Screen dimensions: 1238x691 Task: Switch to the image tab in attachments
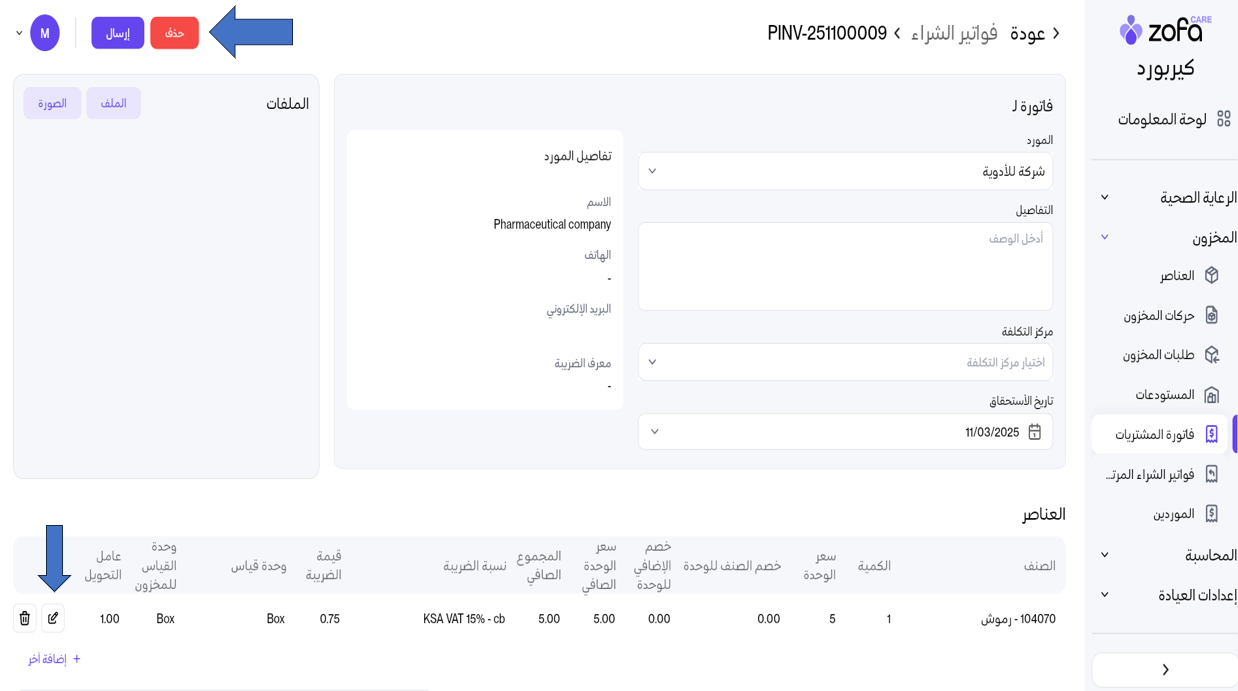[x=52, y=103]
